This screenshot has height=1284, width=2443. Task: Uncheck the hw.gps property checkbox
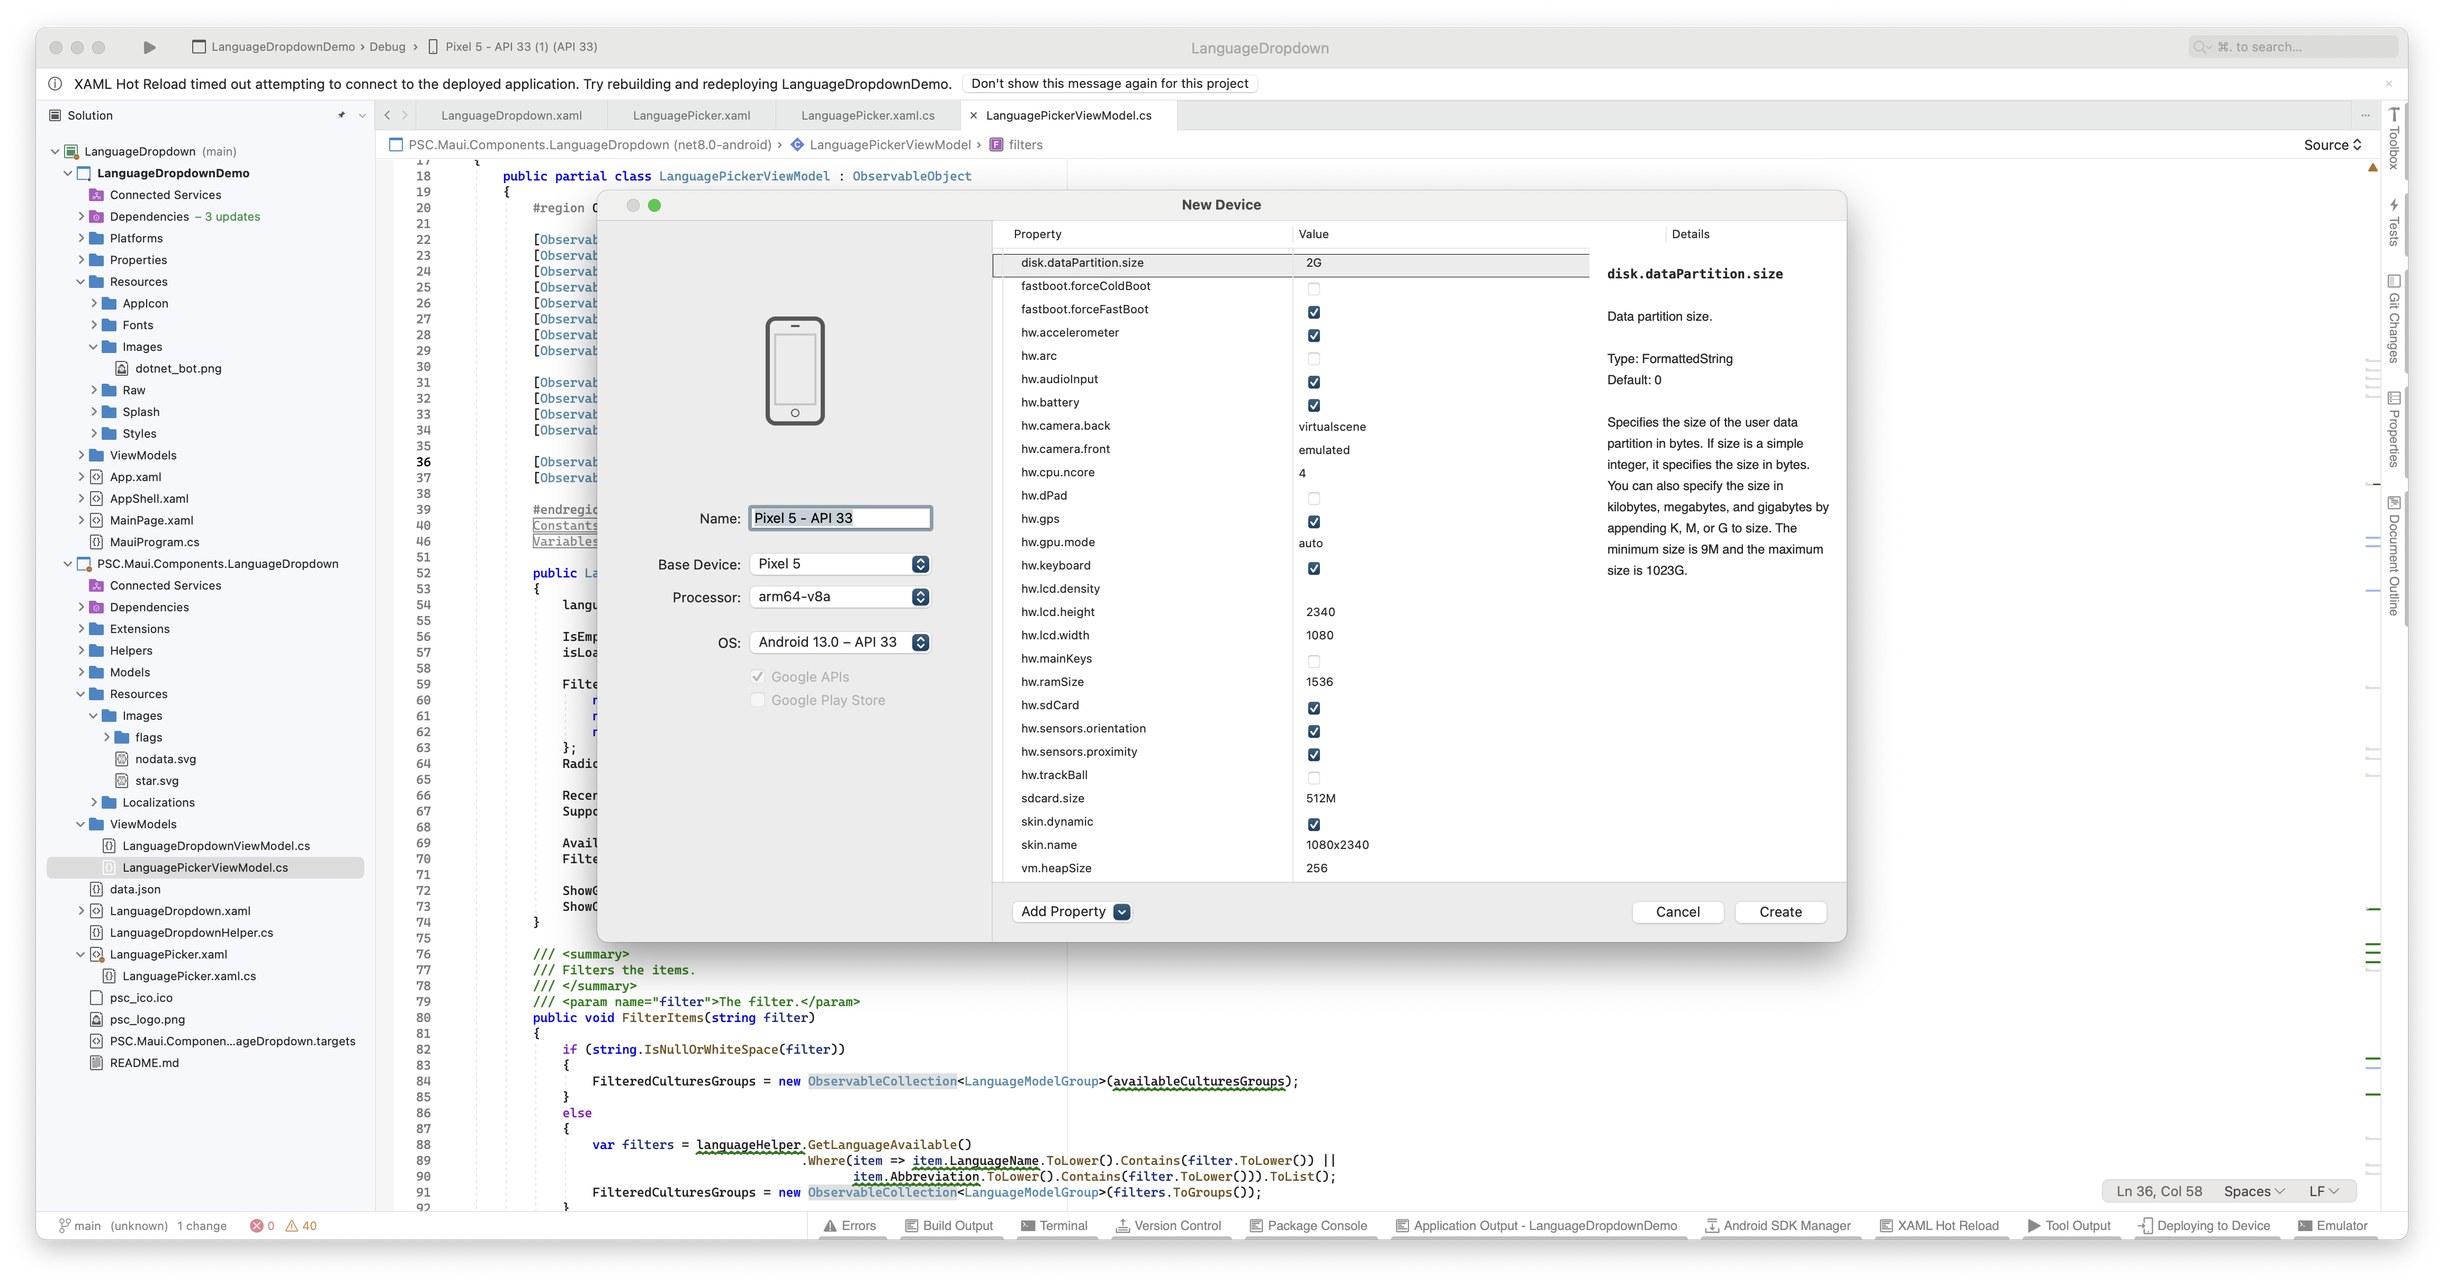(x=1314, y=521)
